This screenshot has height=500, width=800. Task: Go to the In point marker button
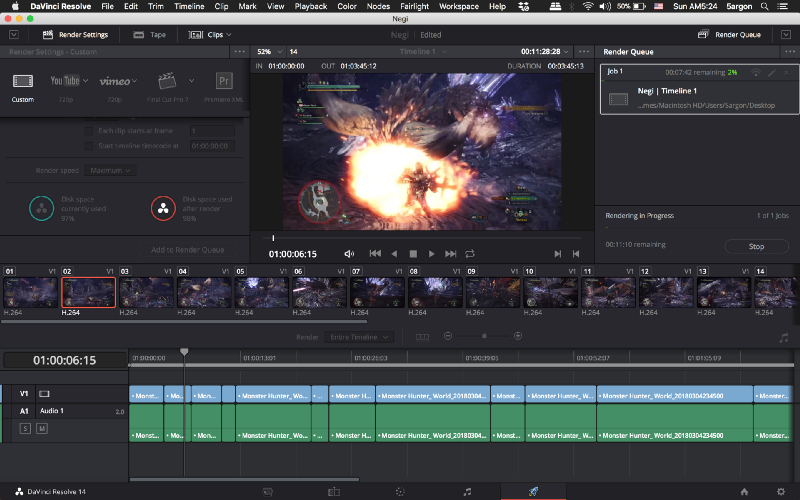click(576, 254)
